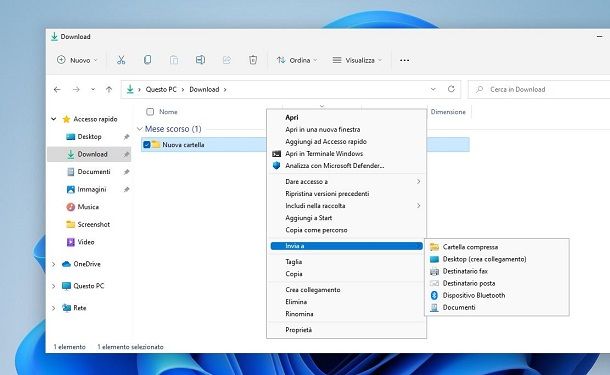Click the Paste icon in toolbar
610x375 pixels.
coord(174,60)
